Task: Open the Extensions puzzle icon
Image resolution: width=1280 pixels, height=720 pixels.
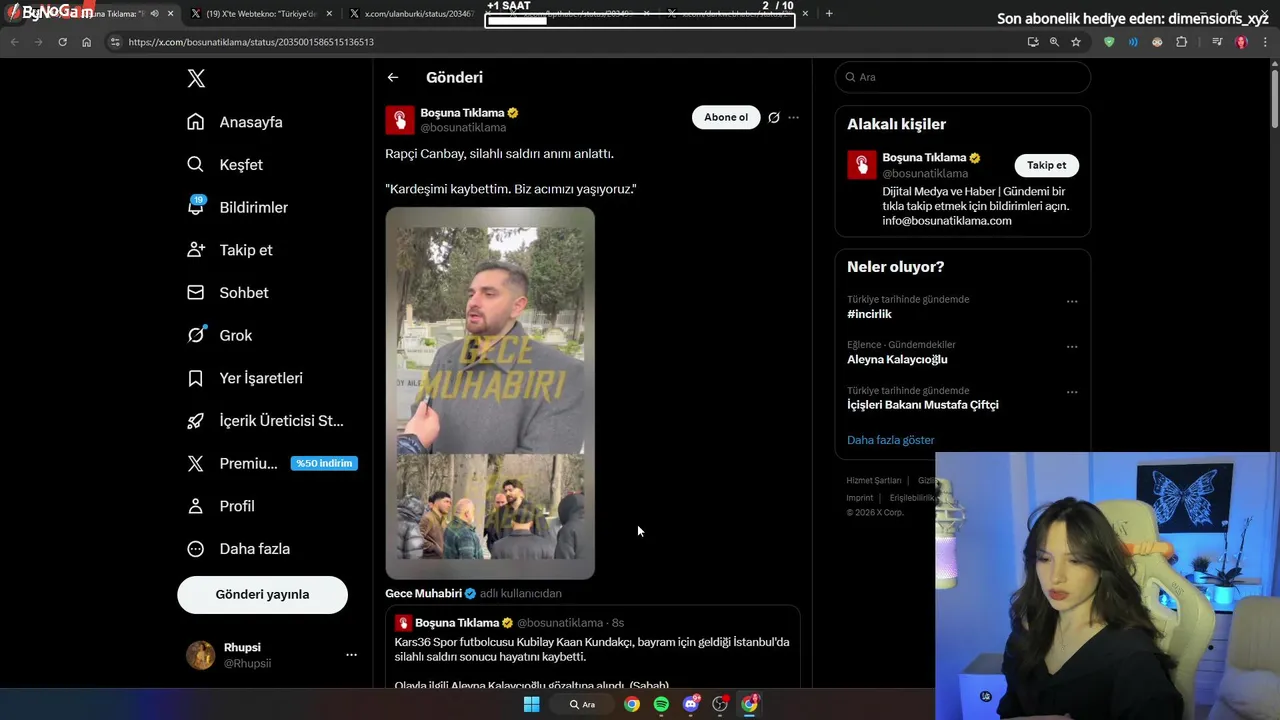Action: point(1181,42)
